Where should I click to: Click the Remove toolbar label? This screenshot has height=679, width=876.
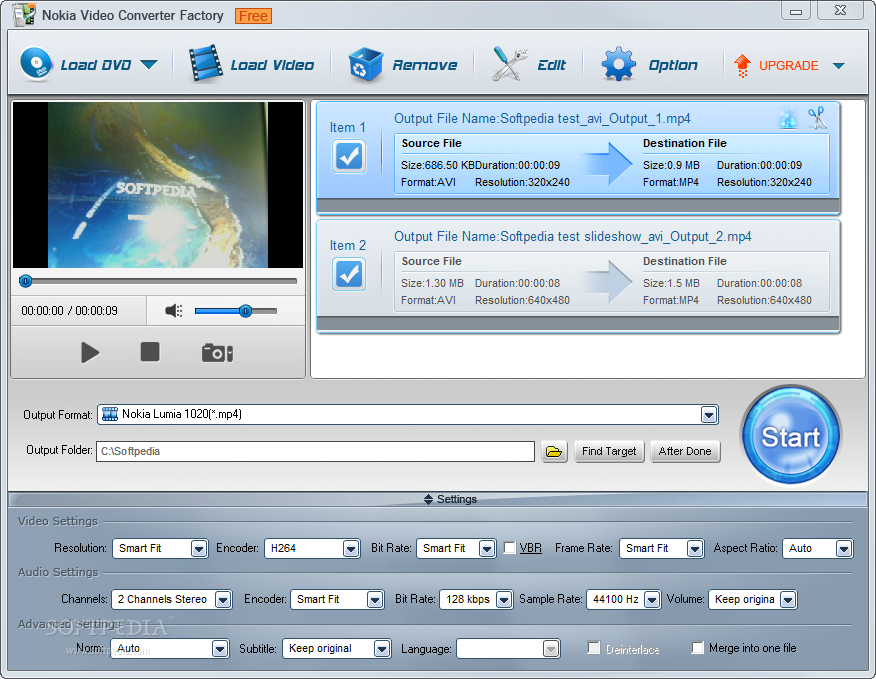click(425, 65)
